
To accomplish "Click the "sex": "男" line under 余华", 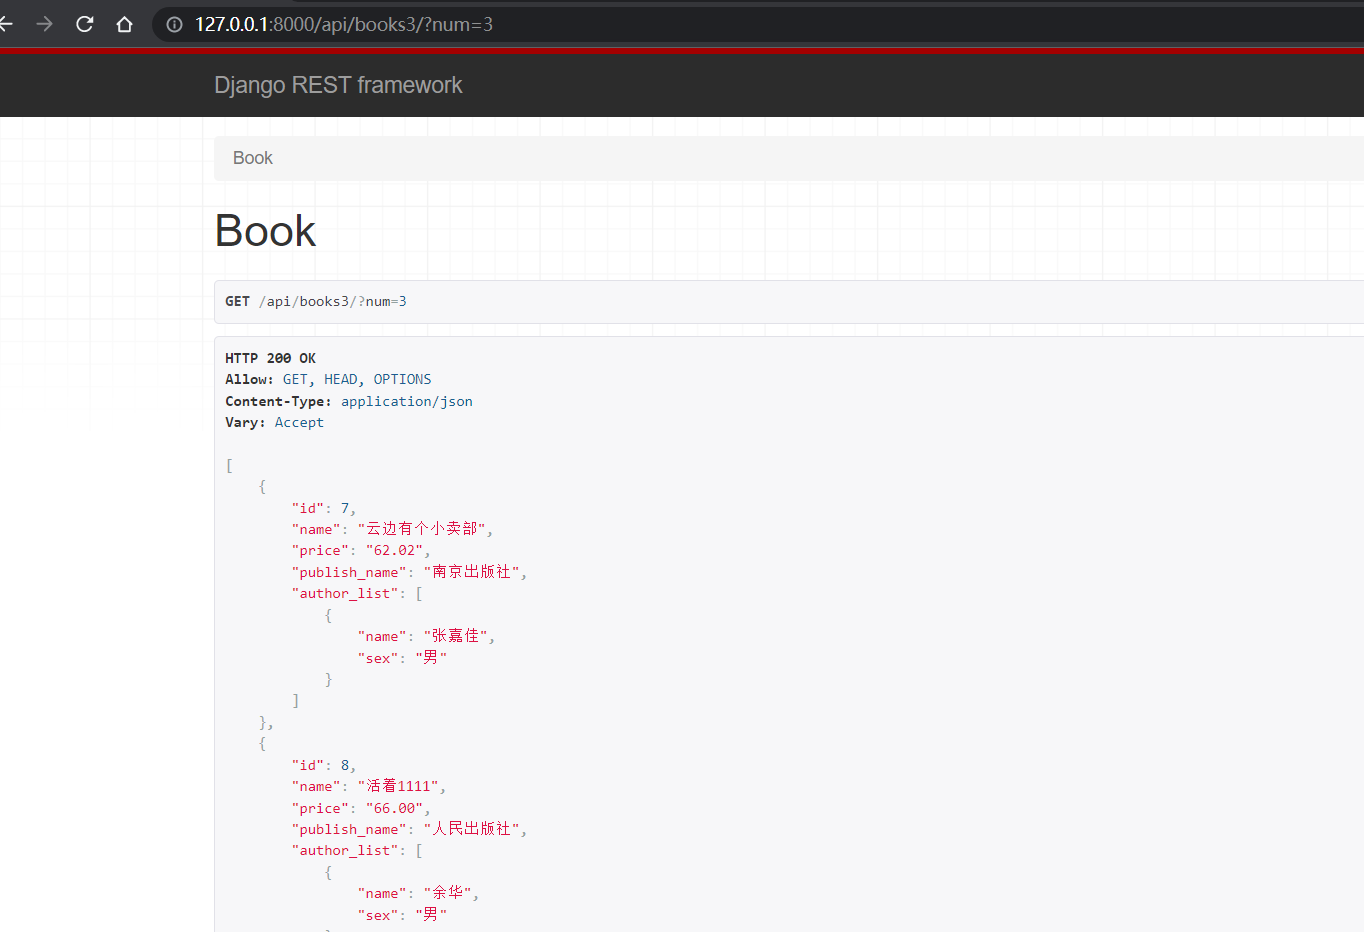I will (402, 914).
